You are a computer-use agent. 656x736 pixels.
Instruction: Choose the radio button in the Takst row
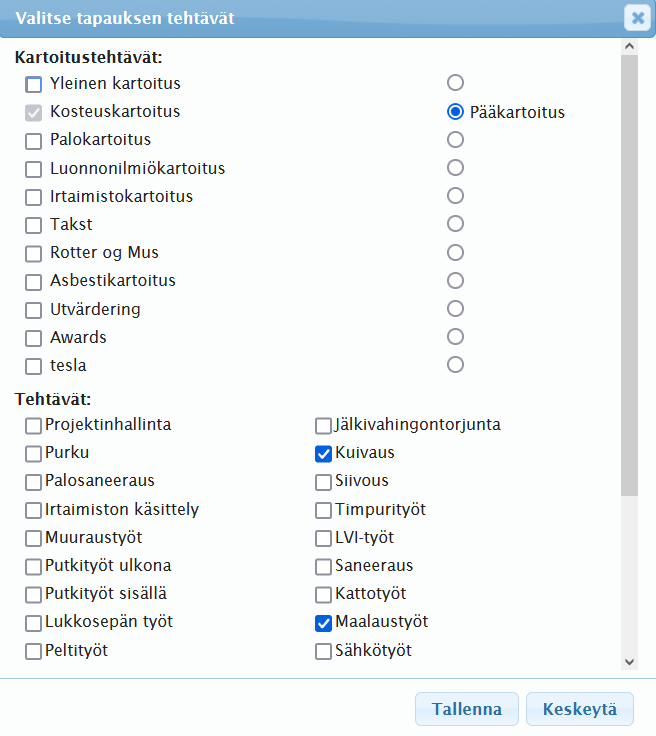click(x=456, y=224)
